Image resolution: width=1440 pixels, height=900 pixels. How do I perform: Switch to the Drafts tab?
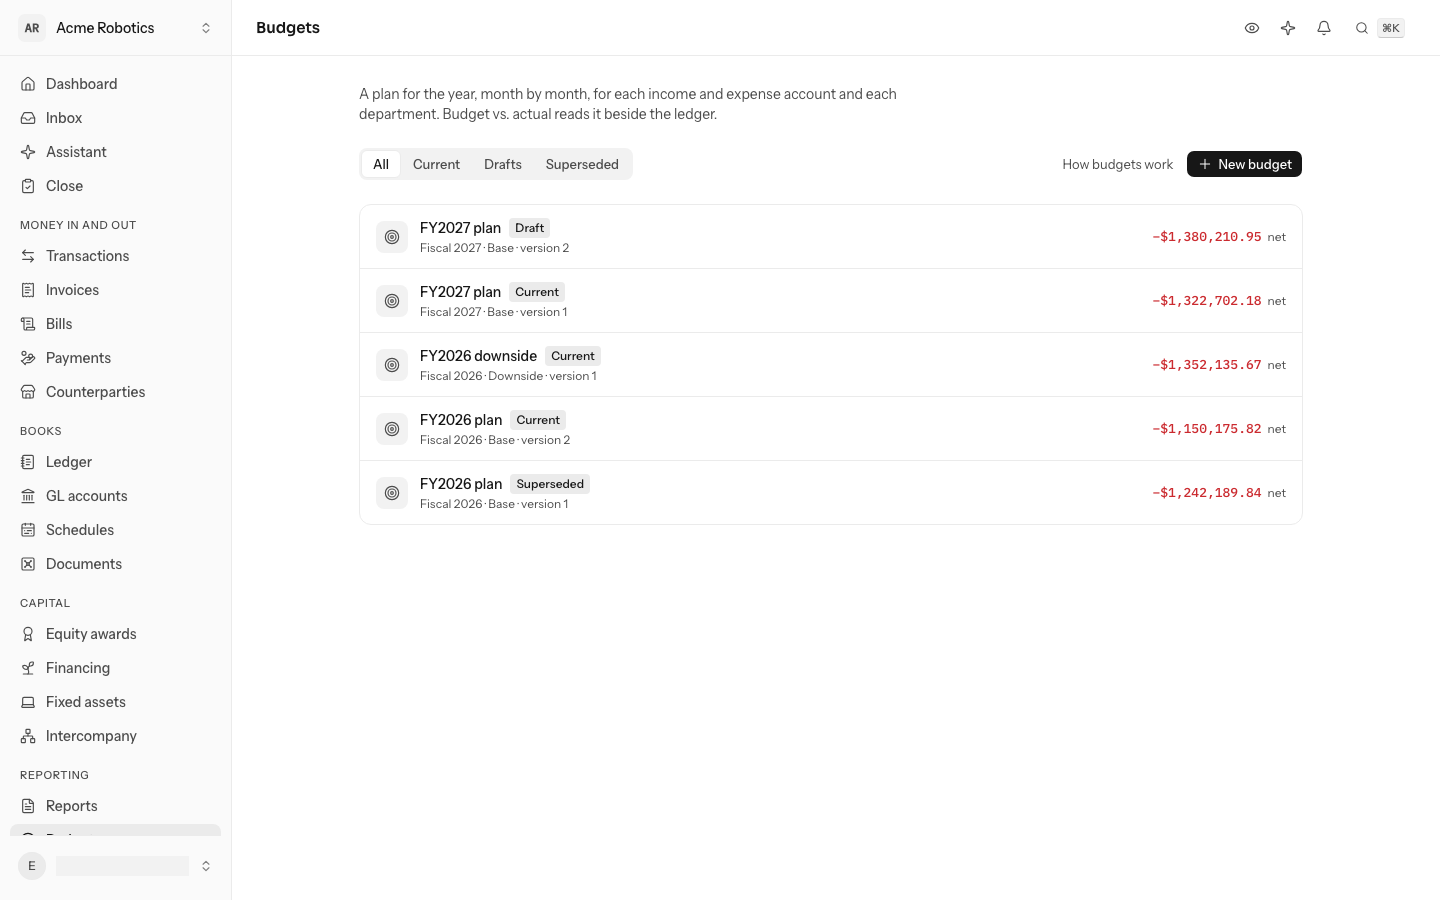[503, 164]
